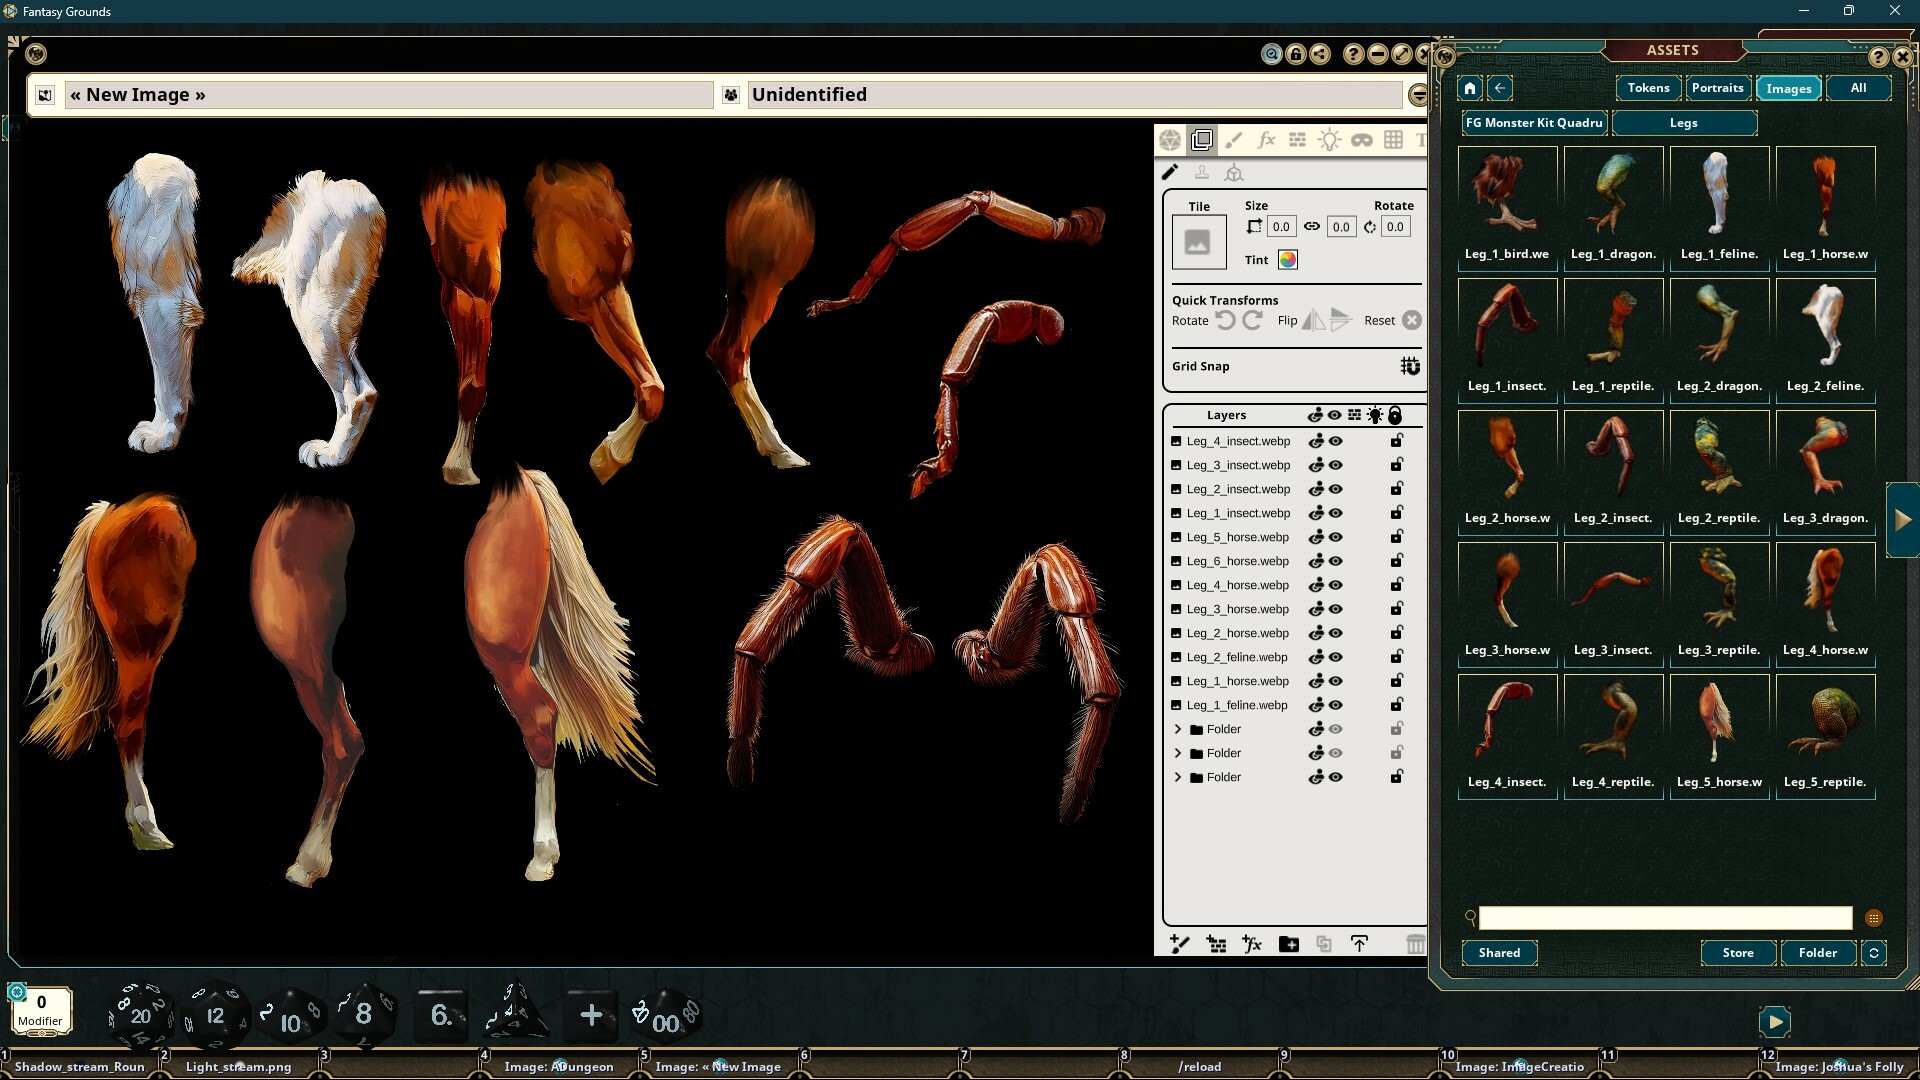This screenshot has width=1920, height=1080.
Task: Click the add-folder icon at the layers panel bottom
Action: 1289,944
